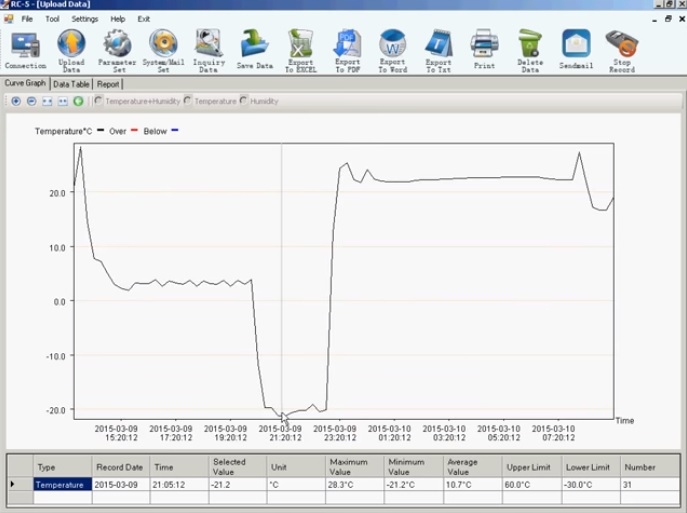Screen dimensions: 687x513
Task: Open Parameter Set from the toolbar
Action: coord(117,45)
